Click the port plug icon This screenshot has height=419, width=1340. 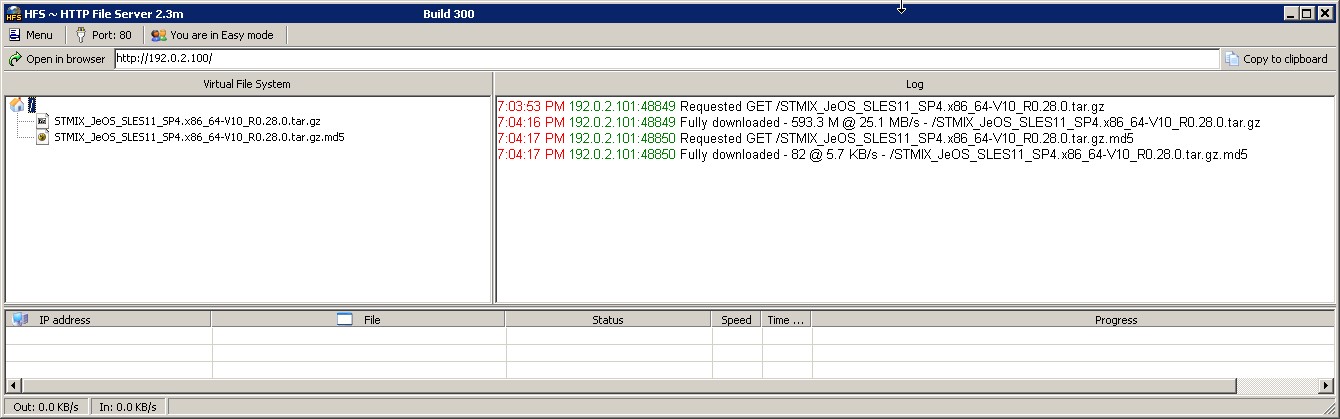[x=80, y=35]
